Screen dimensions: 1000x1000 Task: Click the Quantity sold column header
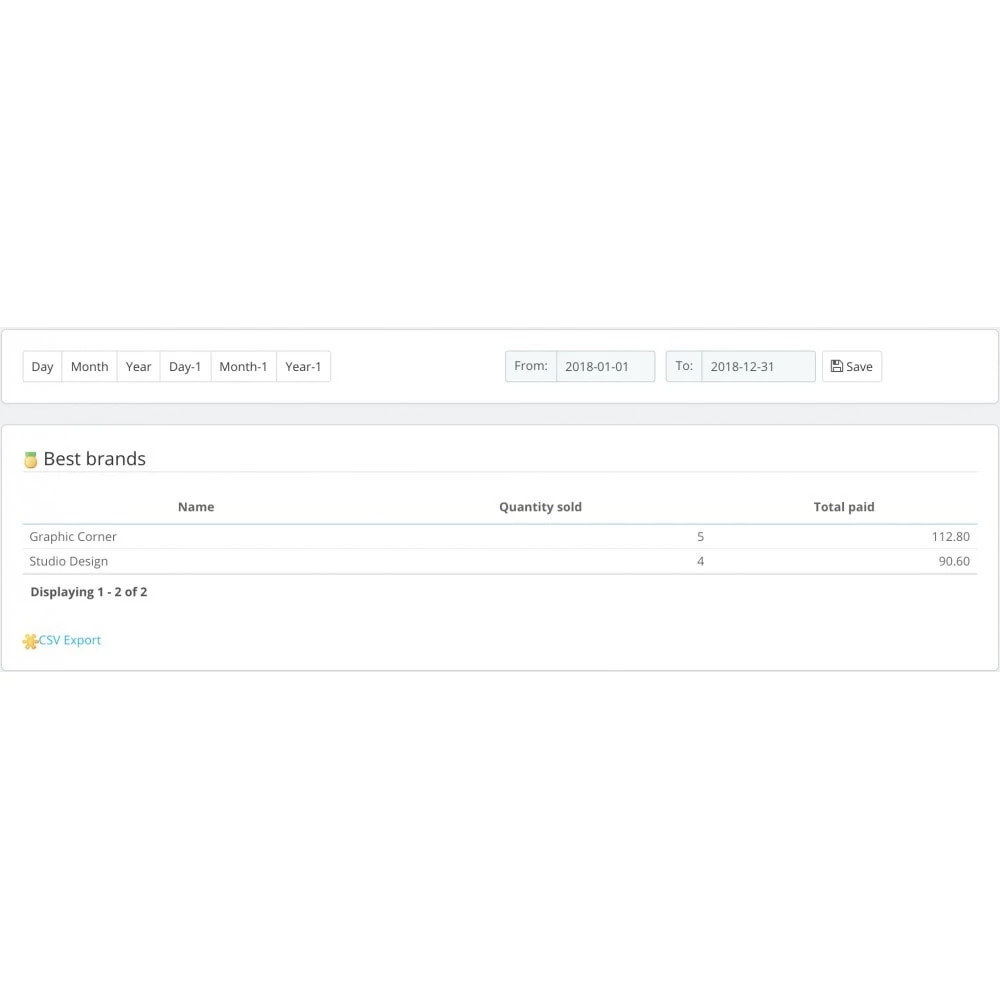point(540,507)
